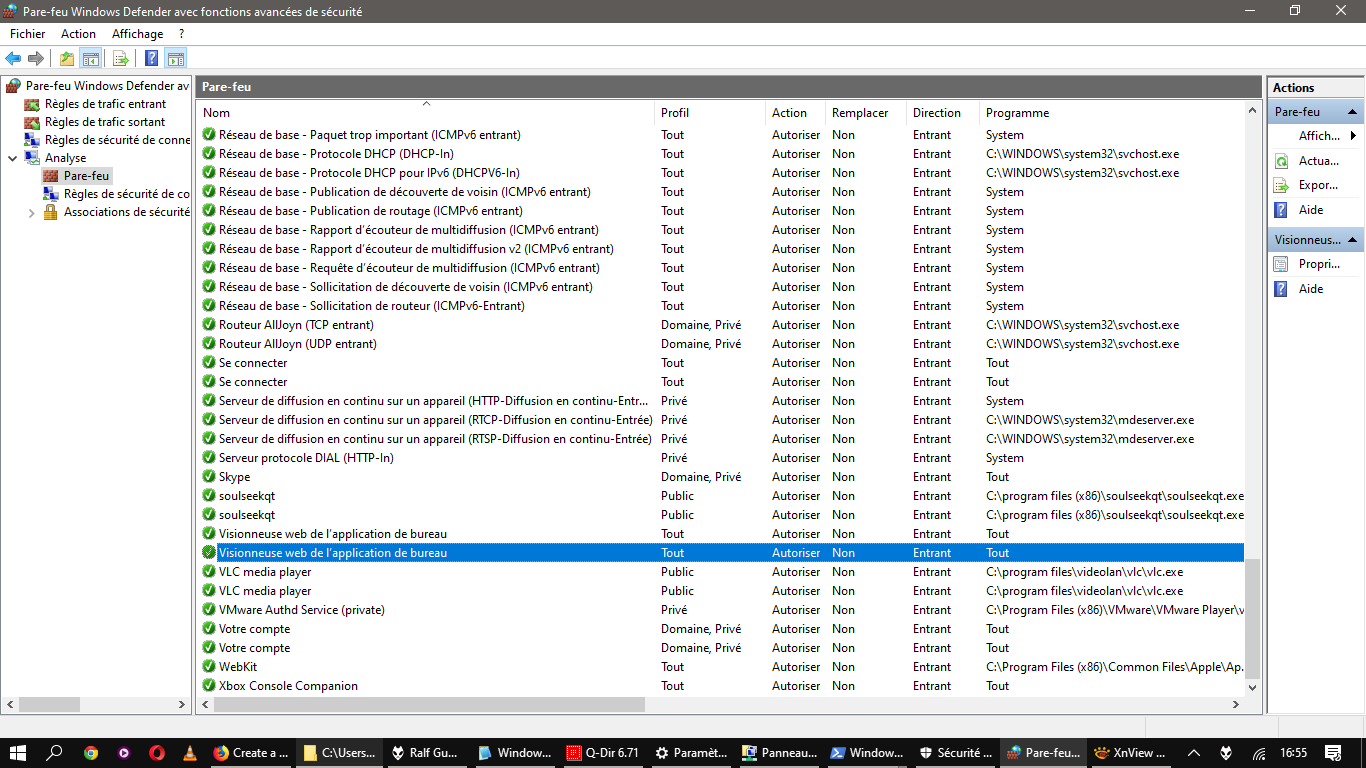Click Propriétés icon in the Actions pane
The height and width of the screenshot is (768, 1366).
click(x=1281, y=264)
